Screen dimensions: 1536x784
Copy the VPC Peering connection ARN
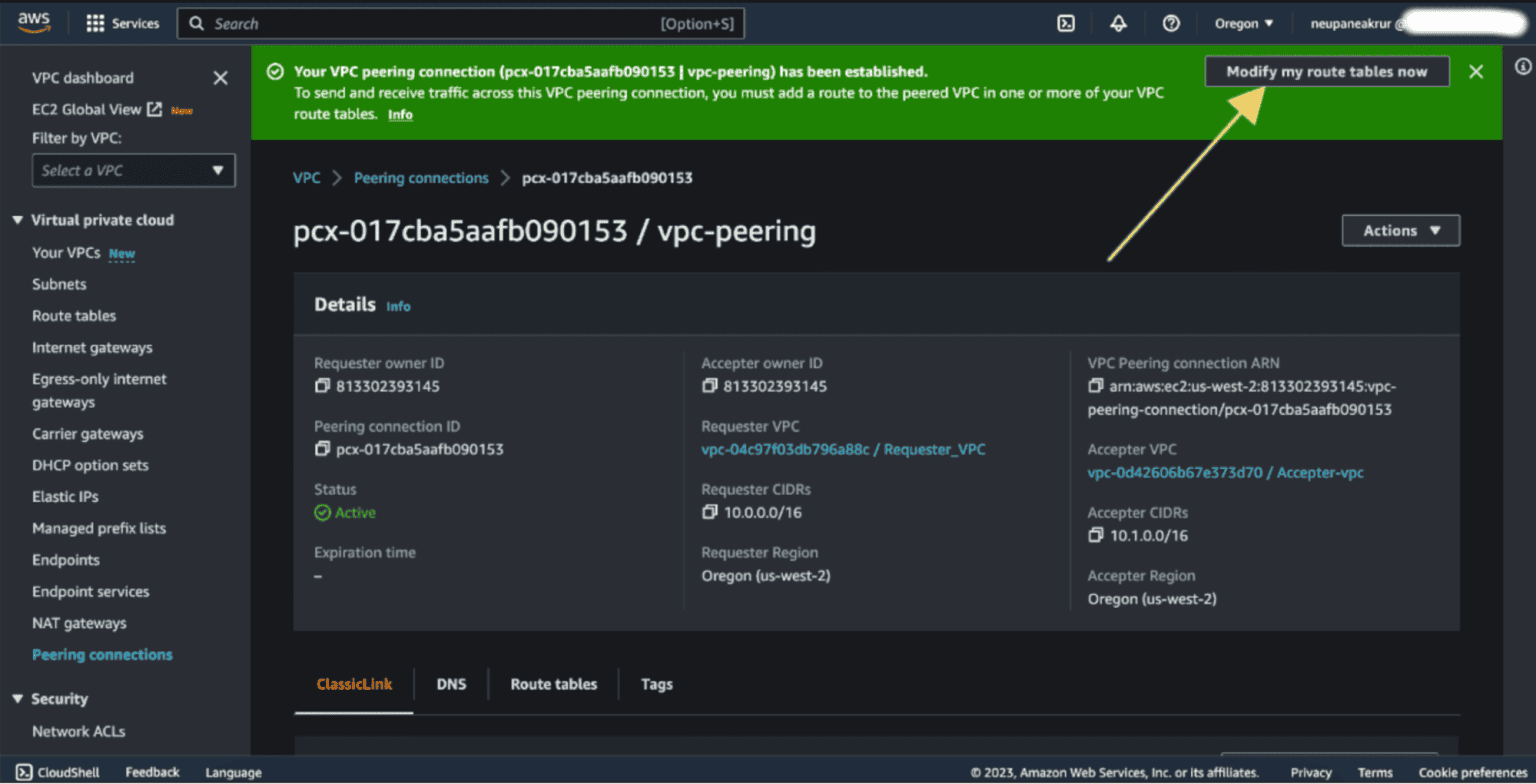pyautogui.click(x=1095, y=386)
